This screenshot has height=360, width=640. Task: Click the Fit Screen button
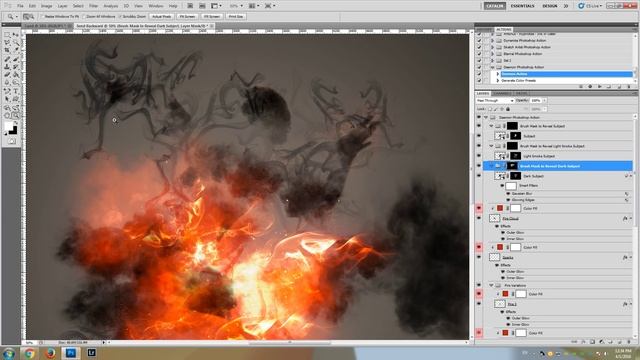click(187, 16)
